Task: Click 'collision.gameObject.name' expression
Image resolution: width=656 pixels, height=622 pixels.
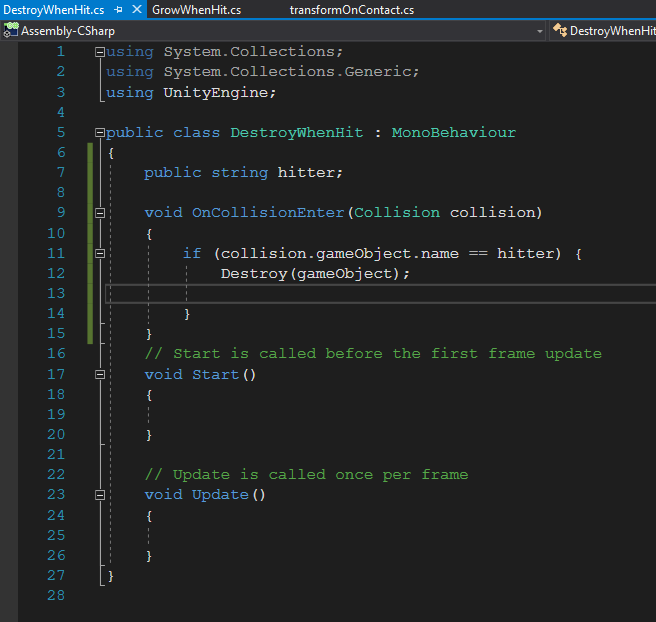Action: [x=340, y=253]
